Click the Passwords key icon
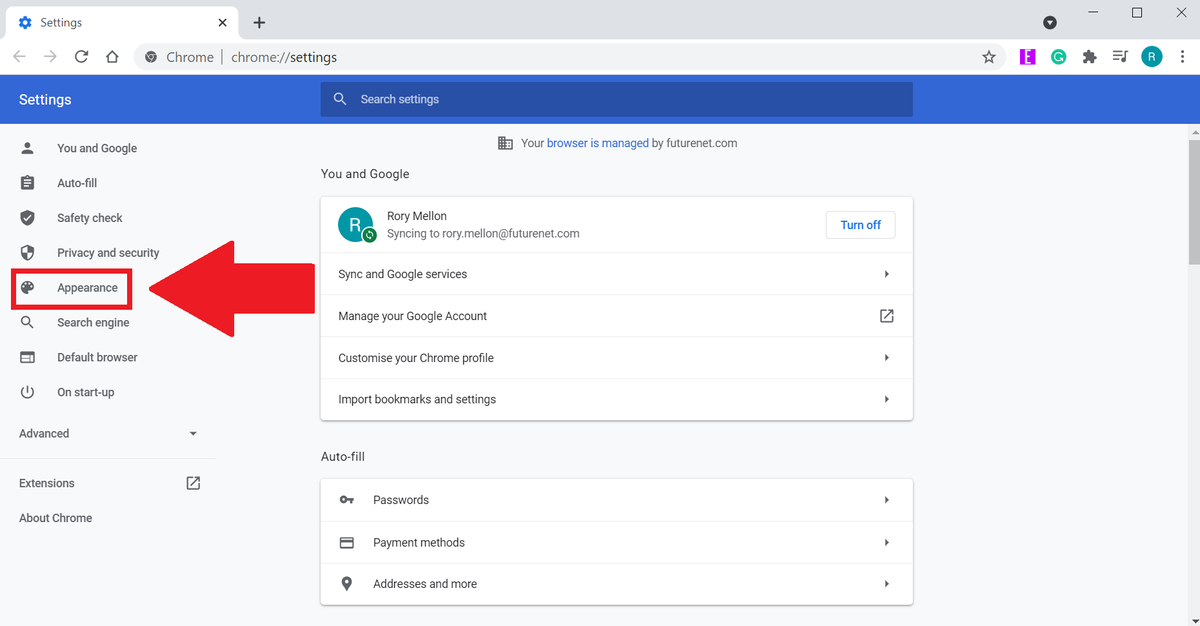 tap(347, 499)
